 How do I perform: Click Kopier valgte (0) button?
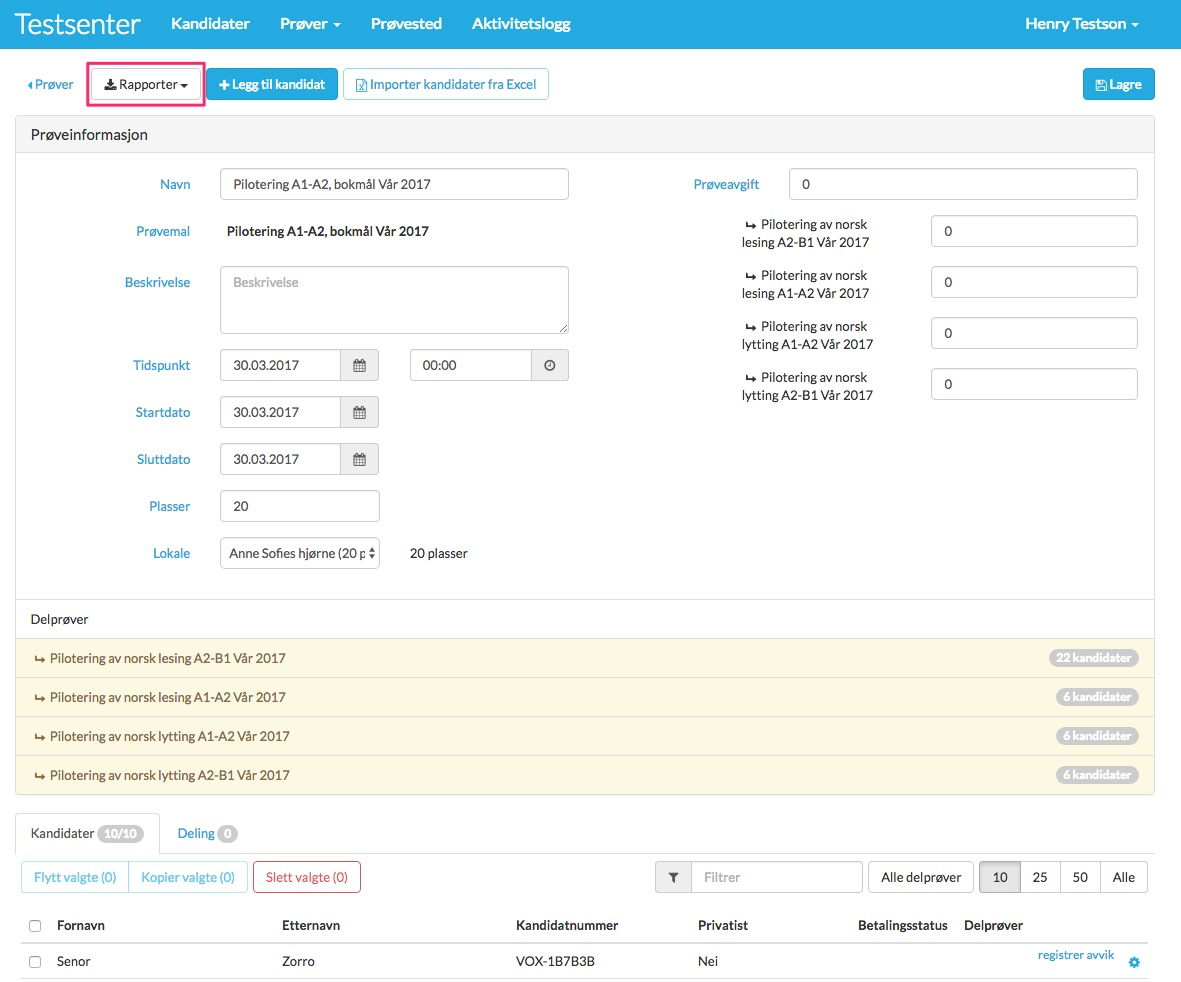coord(188,877)
